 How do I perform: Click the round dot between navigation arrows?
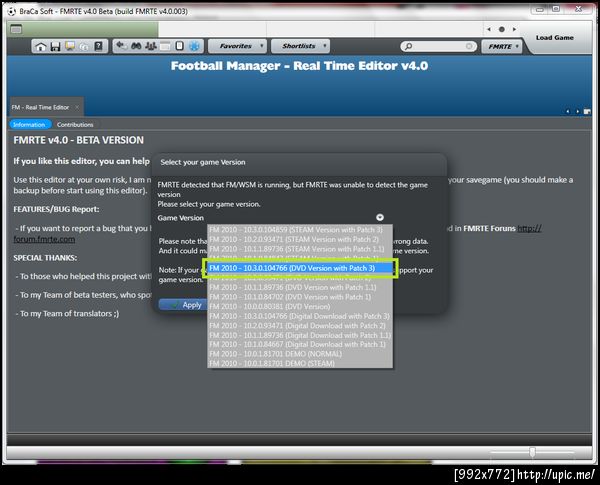coord(502,29)
